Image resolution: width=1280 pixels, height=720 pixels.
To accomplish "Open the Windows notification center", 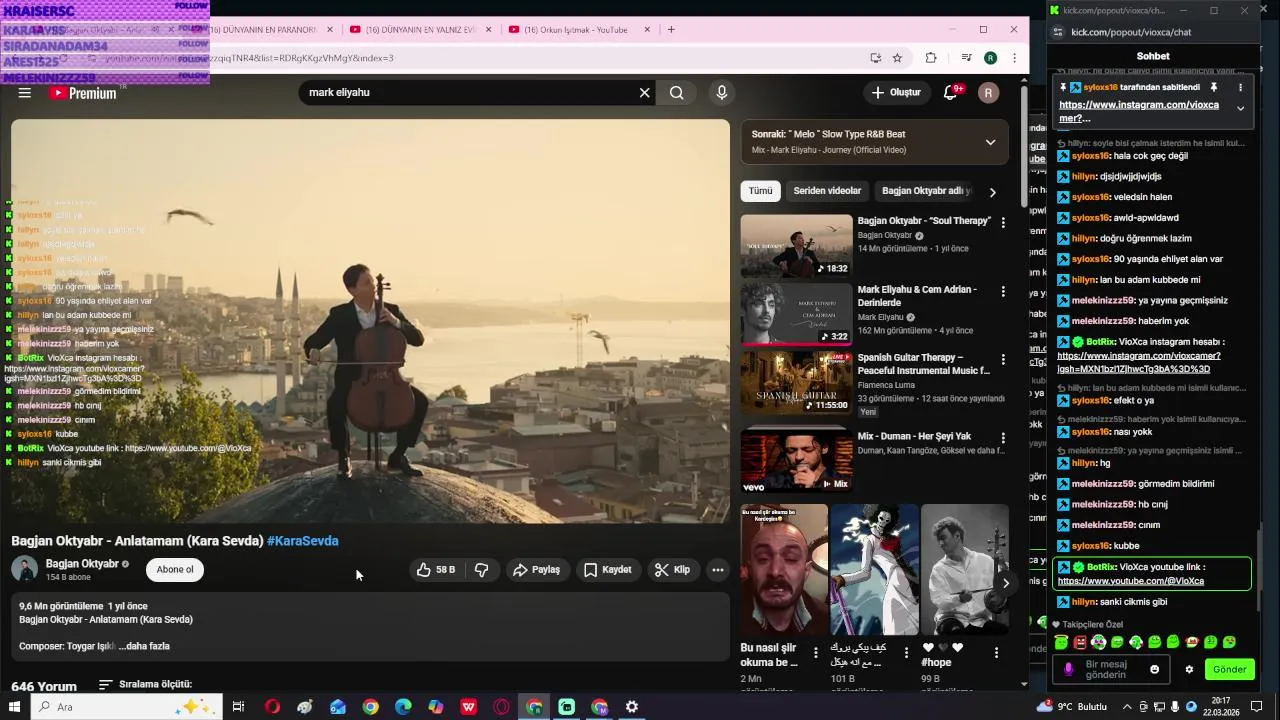I will pyautogui.click(x=1257, y=707).
